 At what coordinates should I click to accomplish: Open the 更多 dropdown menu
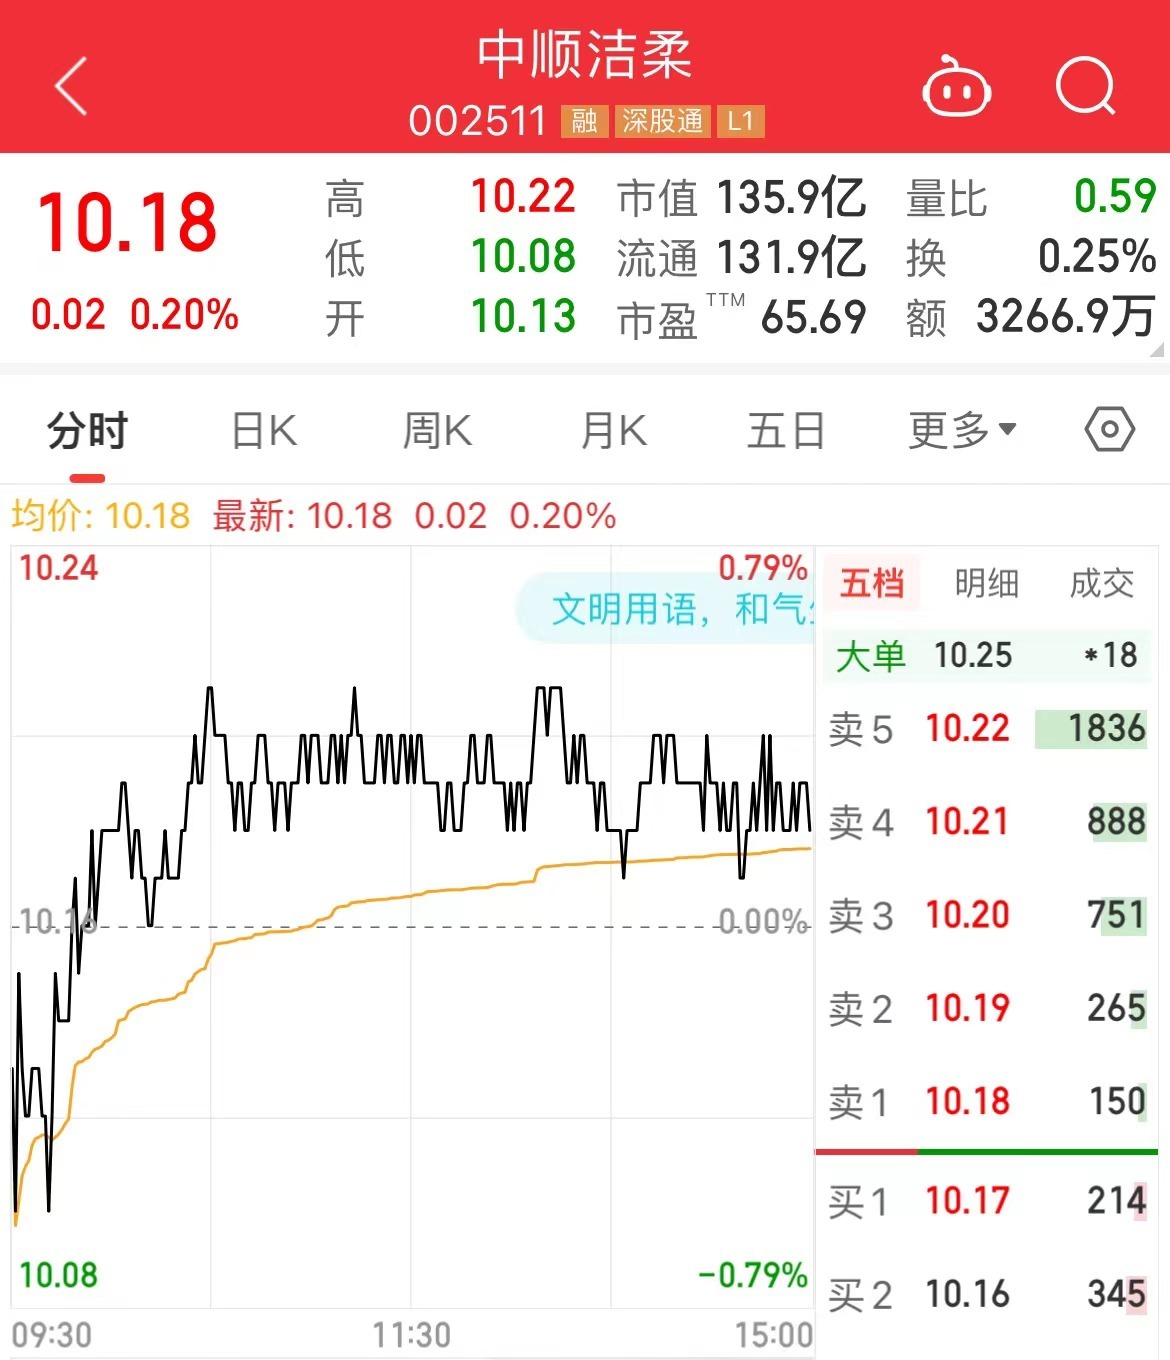pyautogui.click(x=962, y=430)
